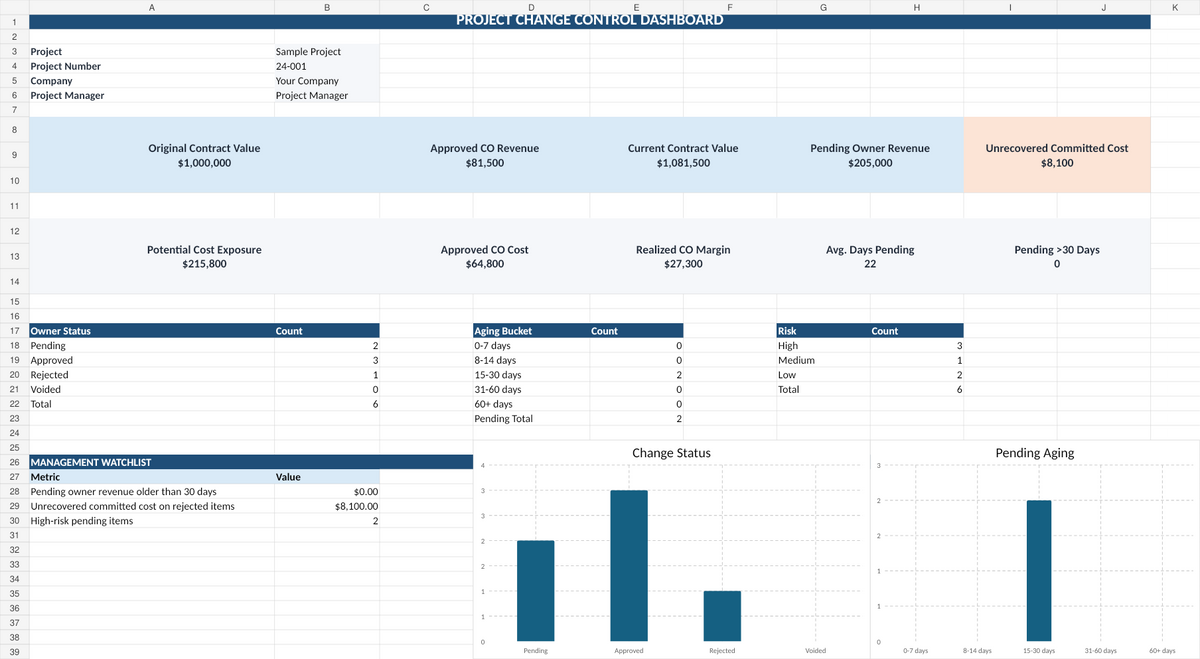Click the 'Pending >30 Days' label
The height and width of the screenshot is (659, 1200).
1057,250
